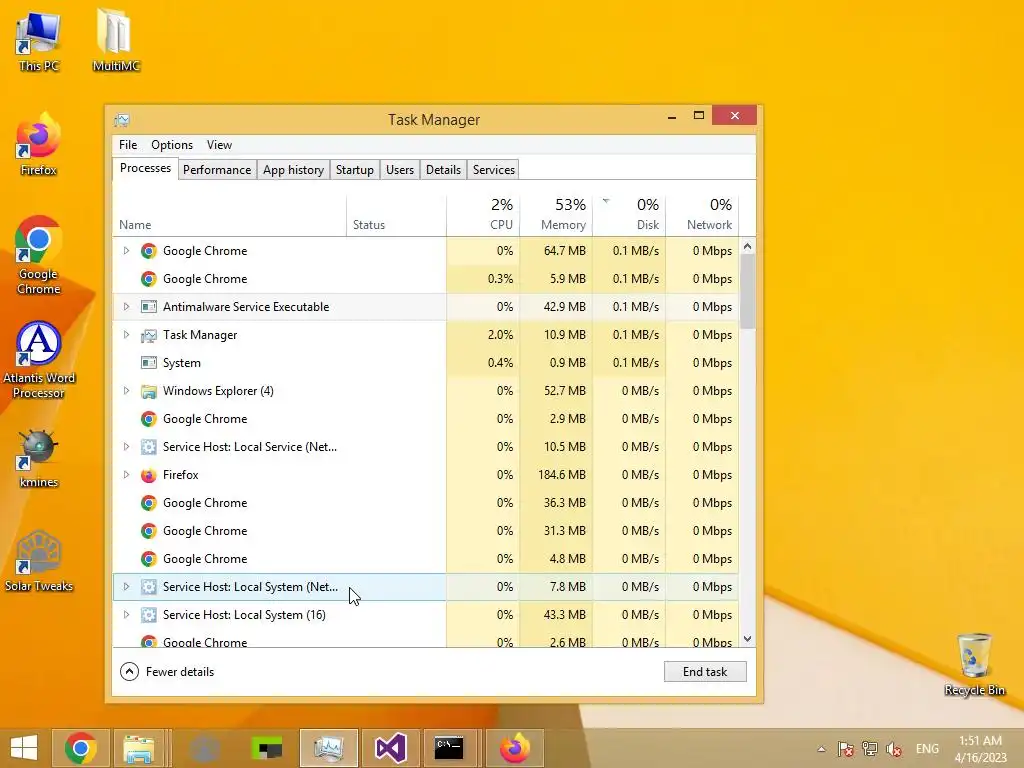This screenshot has height=768, width=1024.
Task: Select the Processes tab
Action: [x=145, y=168]
